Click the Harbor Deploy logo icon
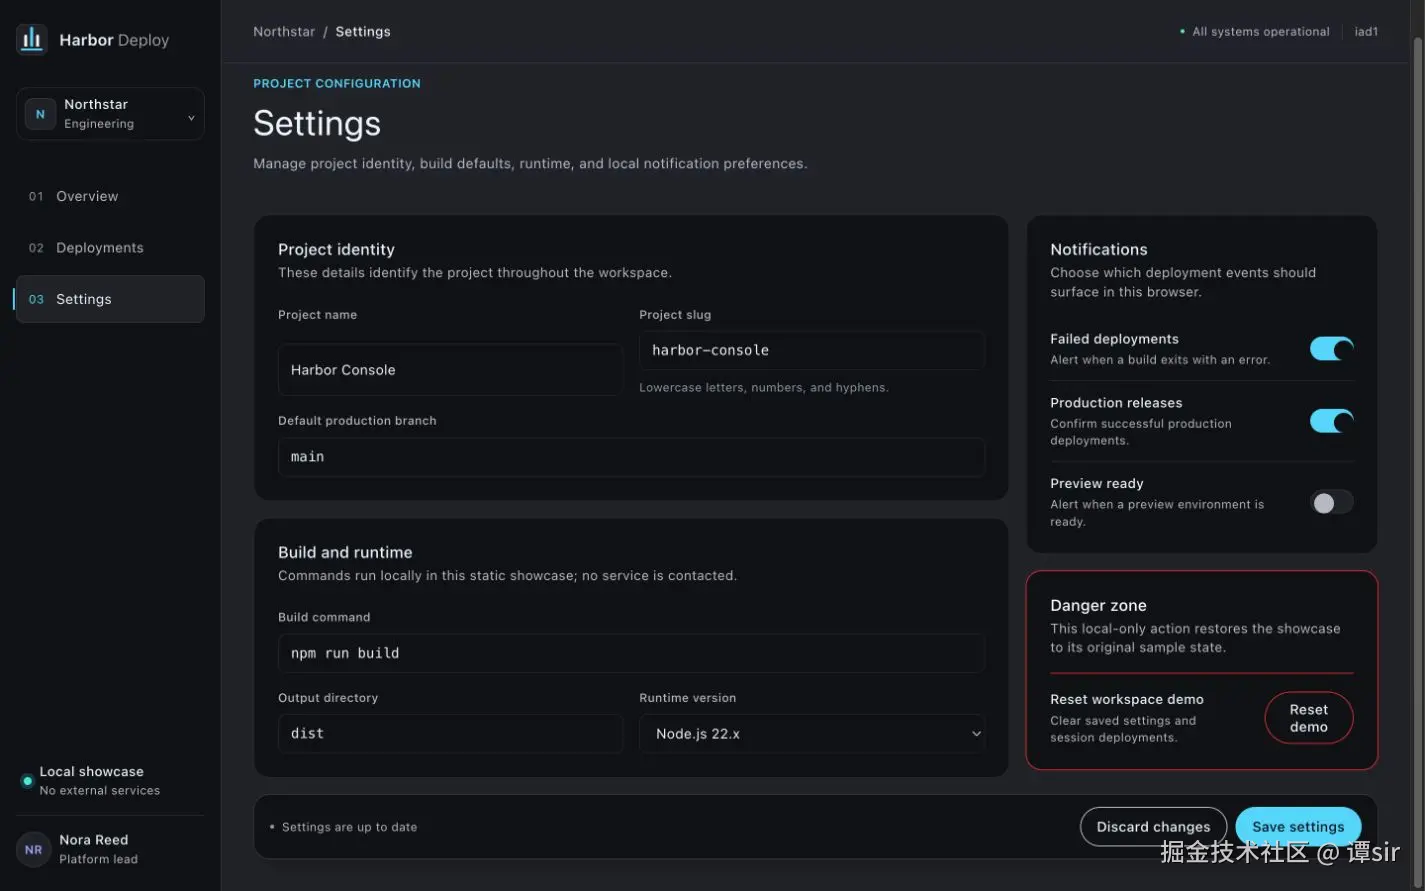This screenshot has width=1425, height=891. coord(32,40)
